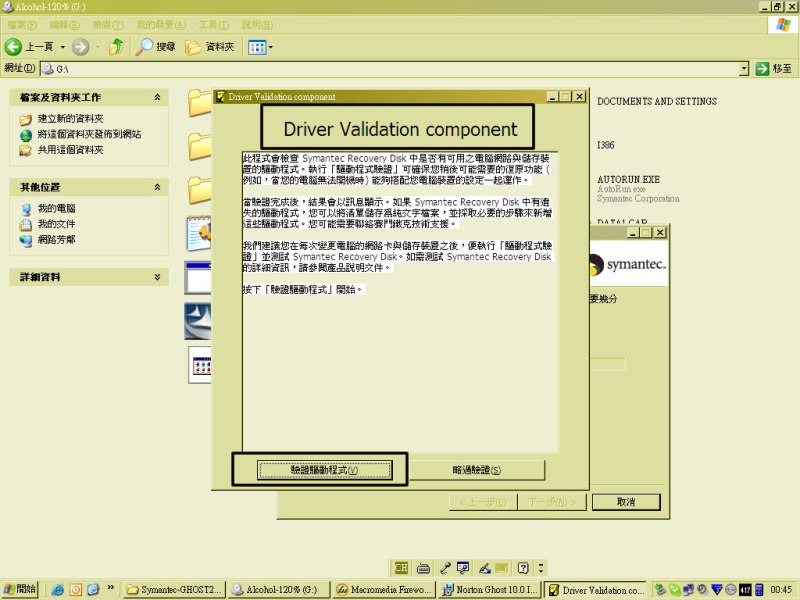The width and height of the screenshot is (800, 600).
Task: Click the keyboard icon on the language bar
Action: click(423, 568)
